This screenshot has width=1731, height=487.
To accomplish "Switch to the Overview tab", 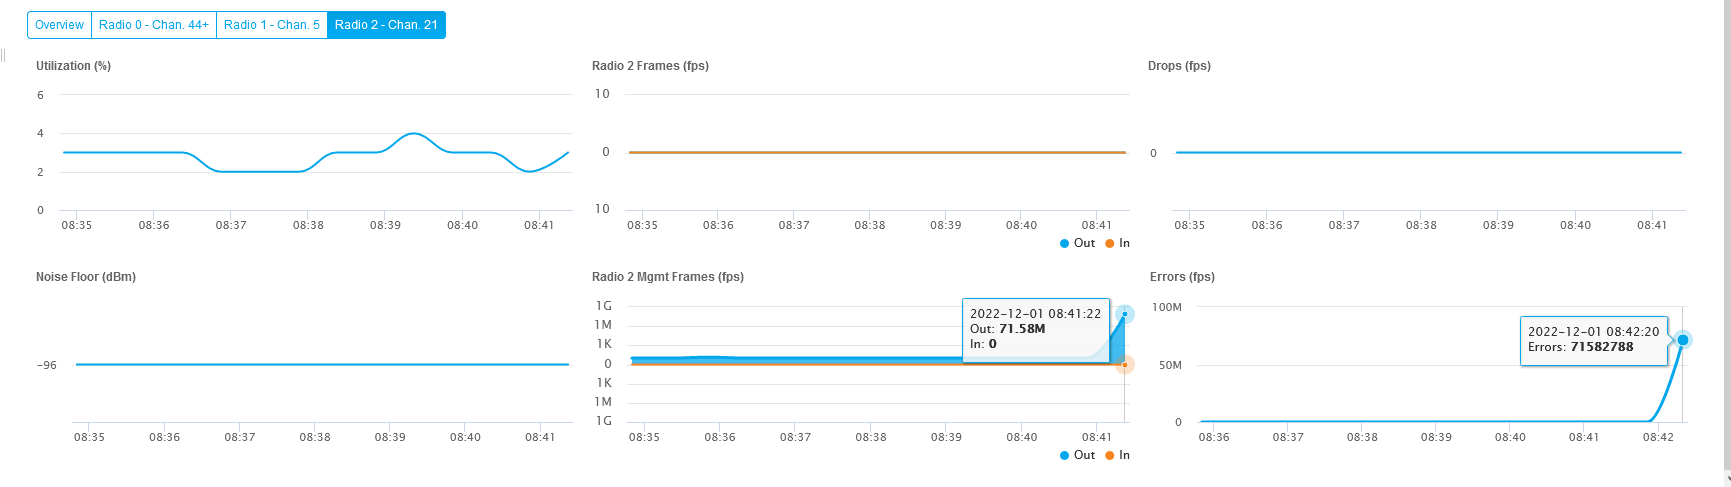I will click(59, 25).
